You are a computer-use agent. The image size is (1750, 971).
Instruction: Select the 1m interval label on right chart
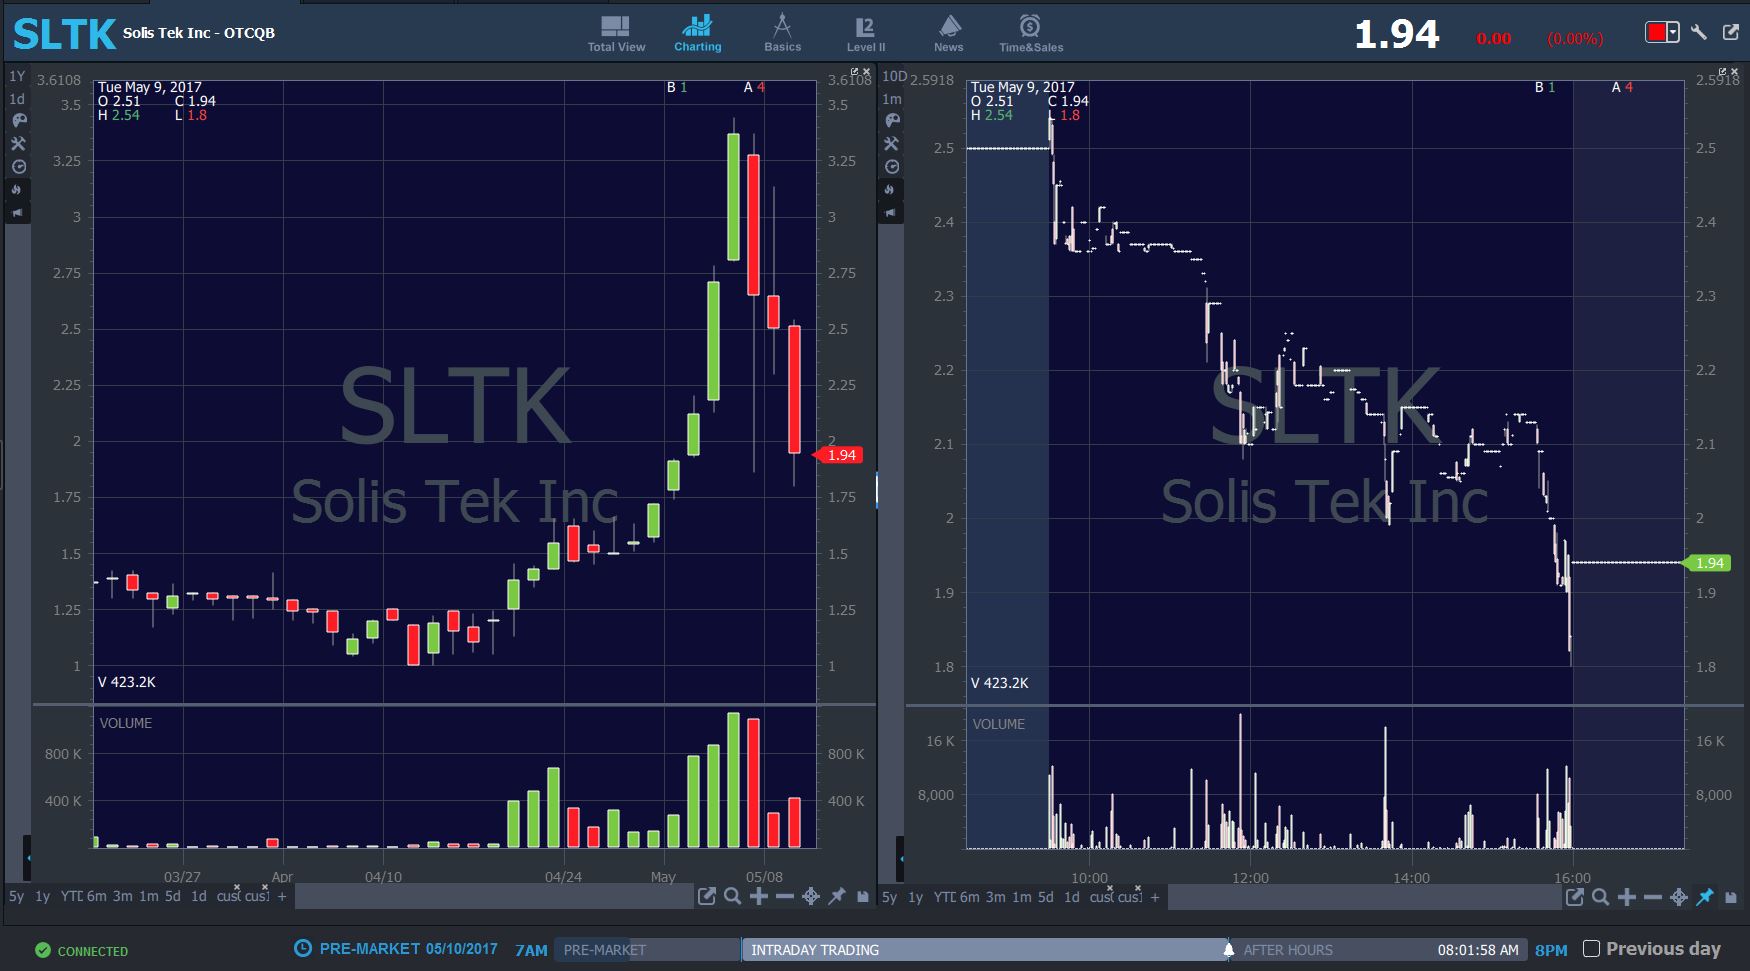[x=892, y=99]
